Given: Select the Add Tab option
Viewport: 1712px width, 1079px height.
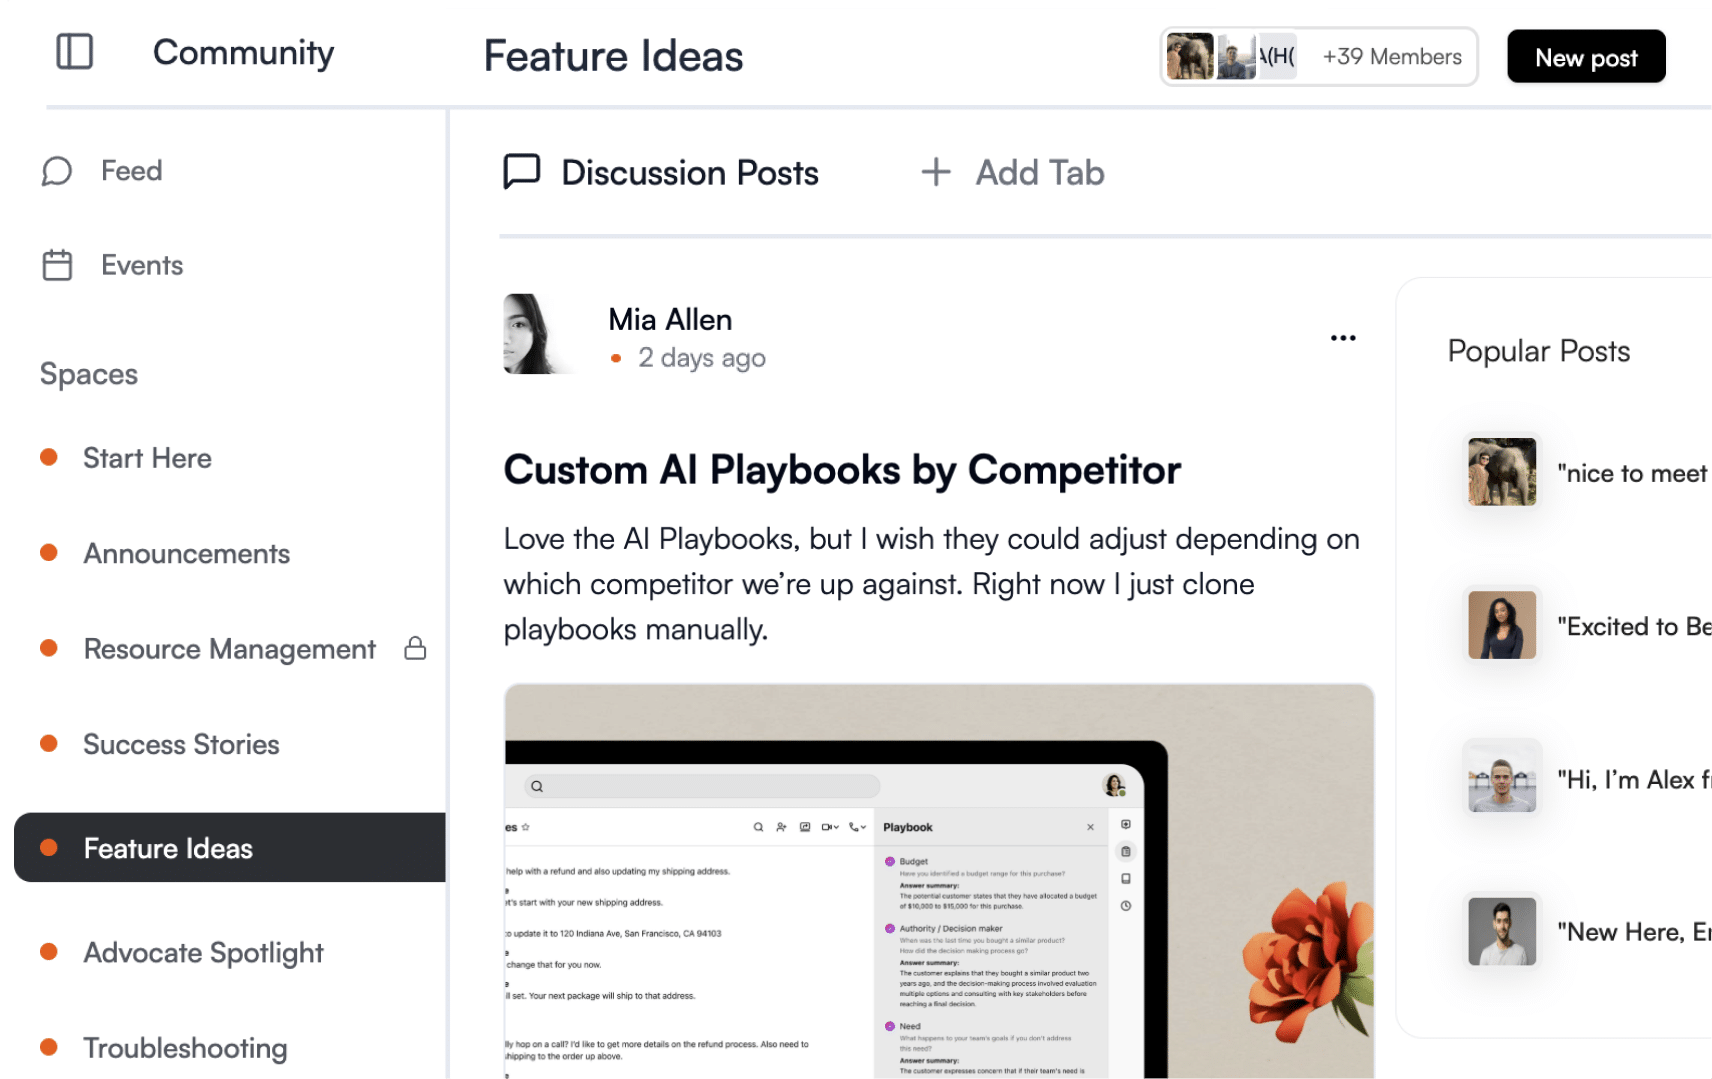Looking at the screenshot, I should tap(1039, 173).
